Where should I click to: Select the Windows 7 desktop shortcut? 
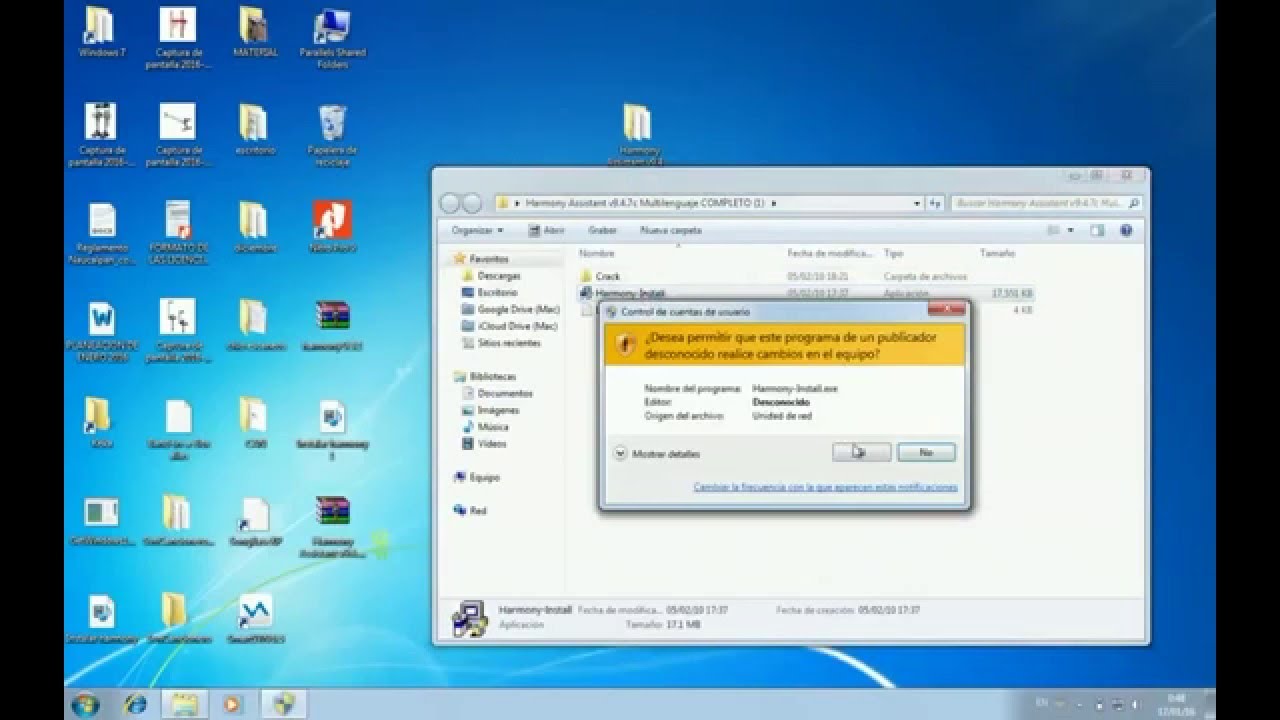101,32
